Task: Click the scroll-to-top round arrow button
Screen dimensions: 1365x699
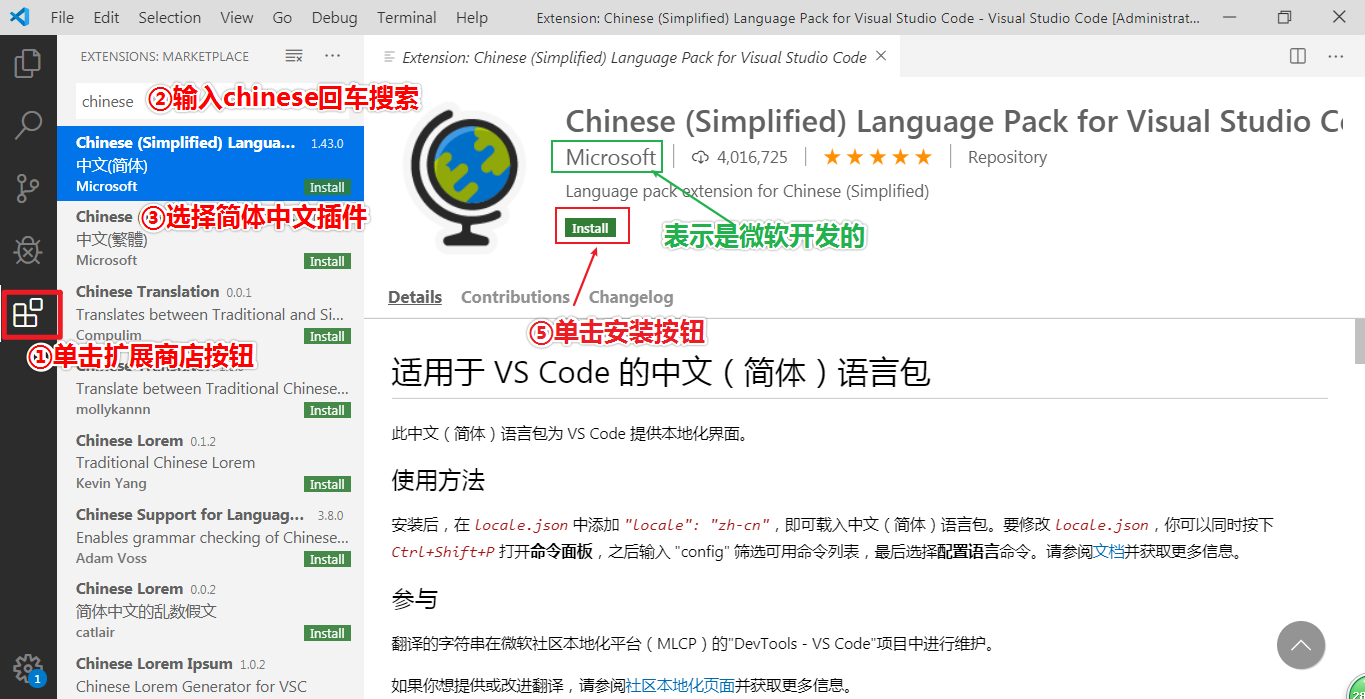Action: [x=1301, y=645]
